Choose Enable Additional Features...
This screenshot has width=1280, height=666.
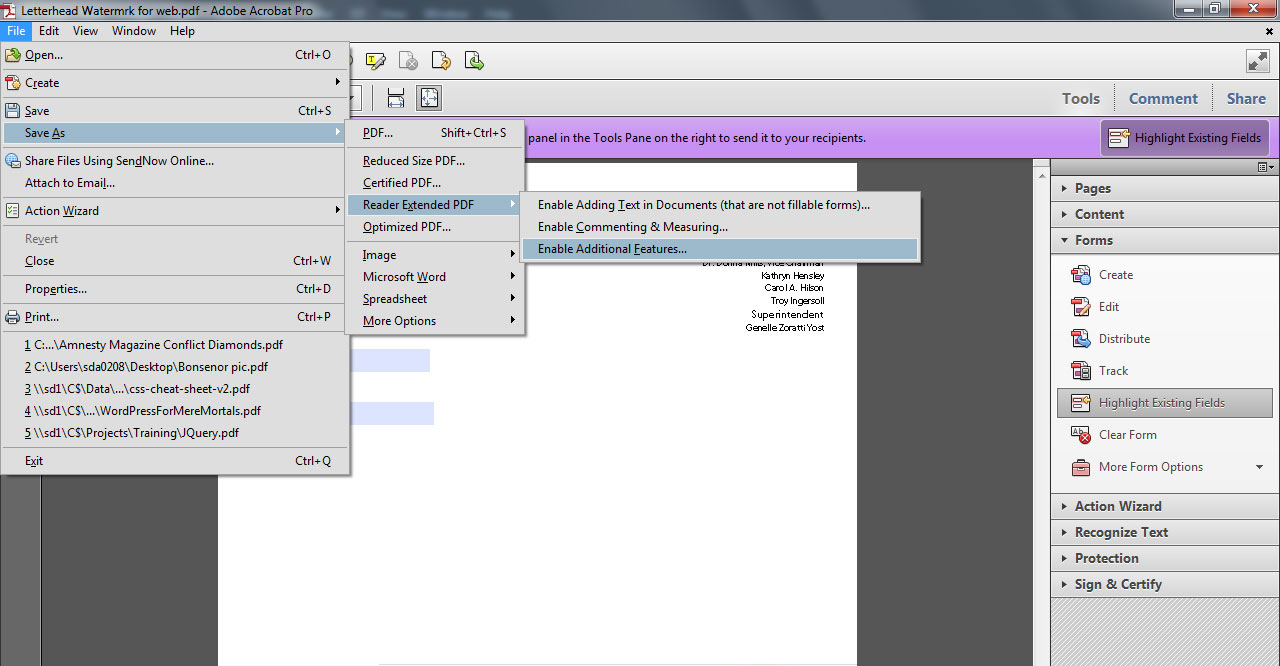[720, 249]
